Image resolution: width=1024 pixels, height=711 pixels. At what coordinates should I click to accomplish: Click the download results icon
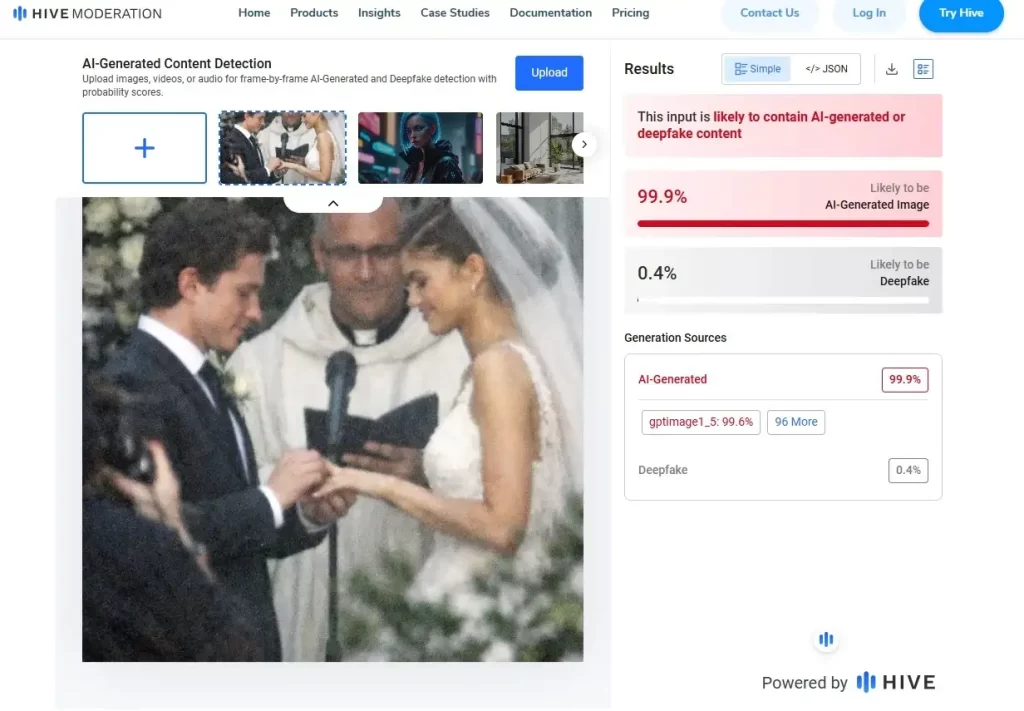click(x=892, y=69)
